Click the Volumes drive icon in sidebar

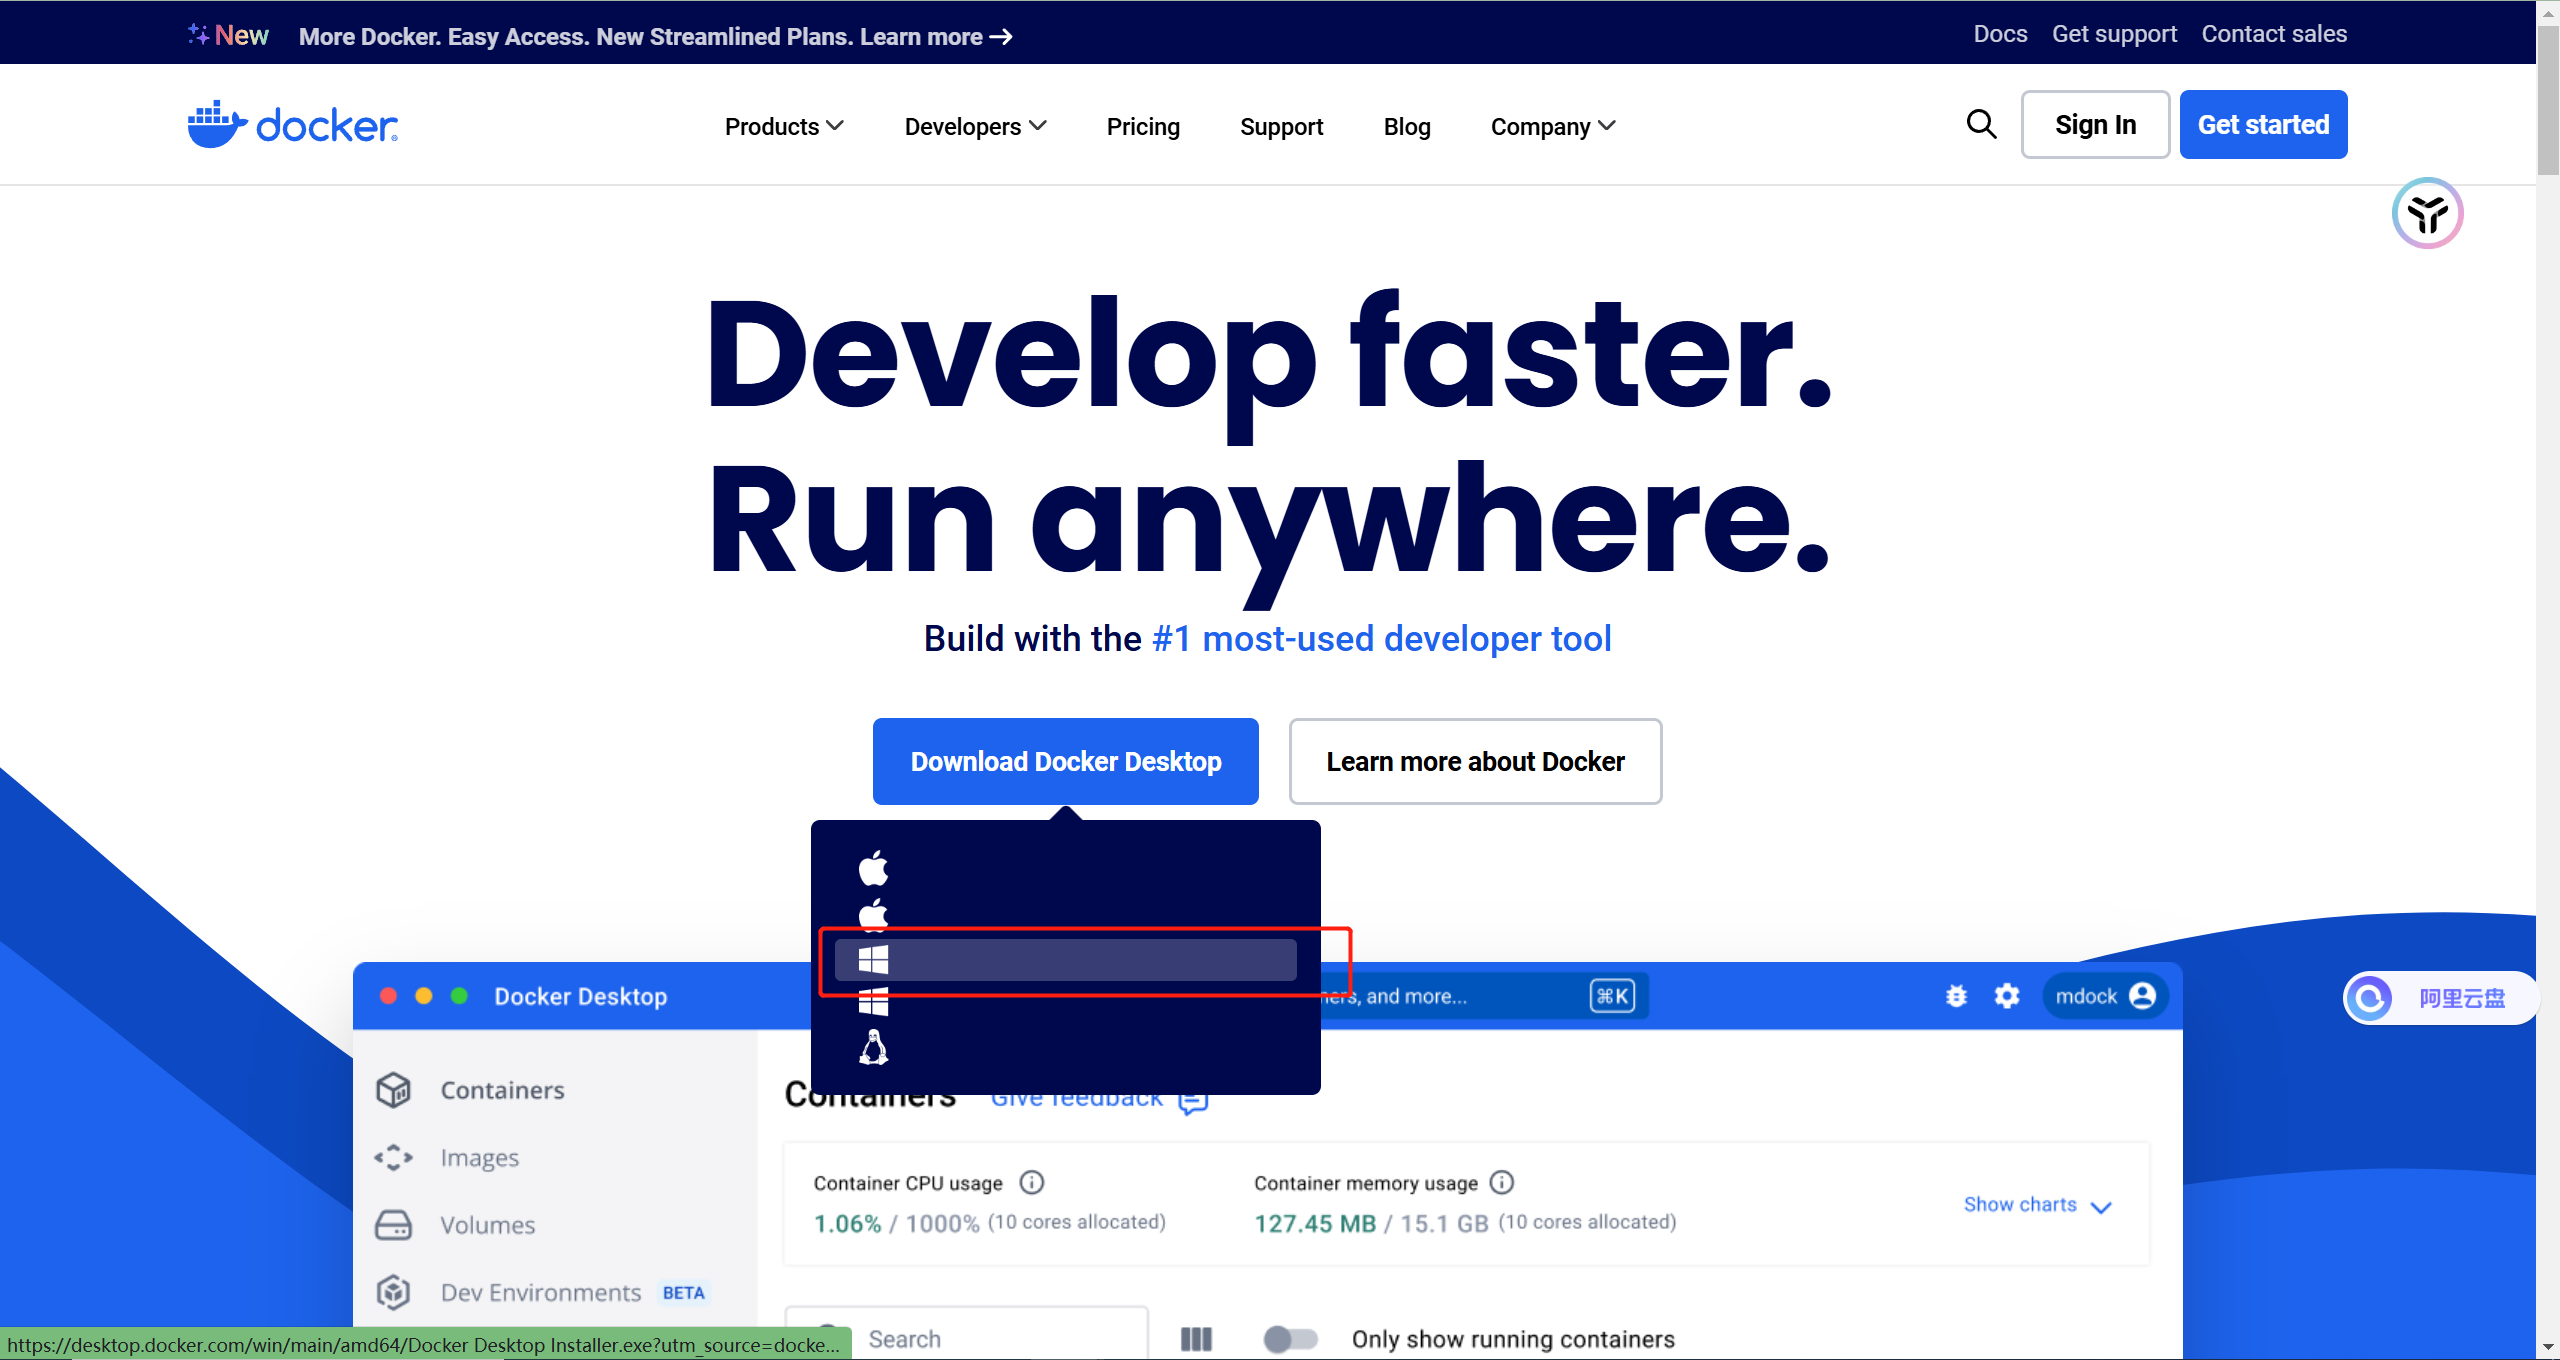[x=393, y=1225]
